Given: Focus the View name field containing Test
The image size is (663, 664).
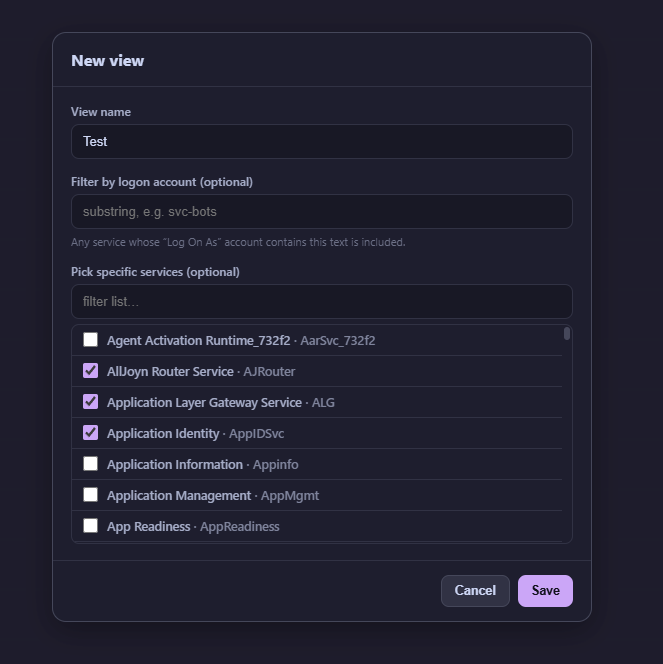Looking at the screenshot, I should [x=322, y=141].
